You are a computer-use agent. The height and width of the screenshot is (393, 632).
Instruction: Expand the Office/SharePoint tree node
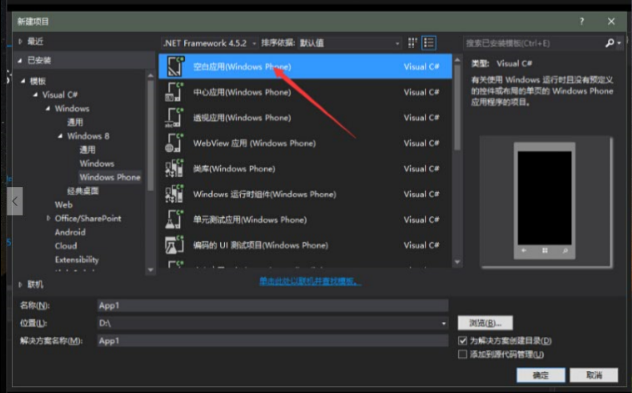(48, 218)
